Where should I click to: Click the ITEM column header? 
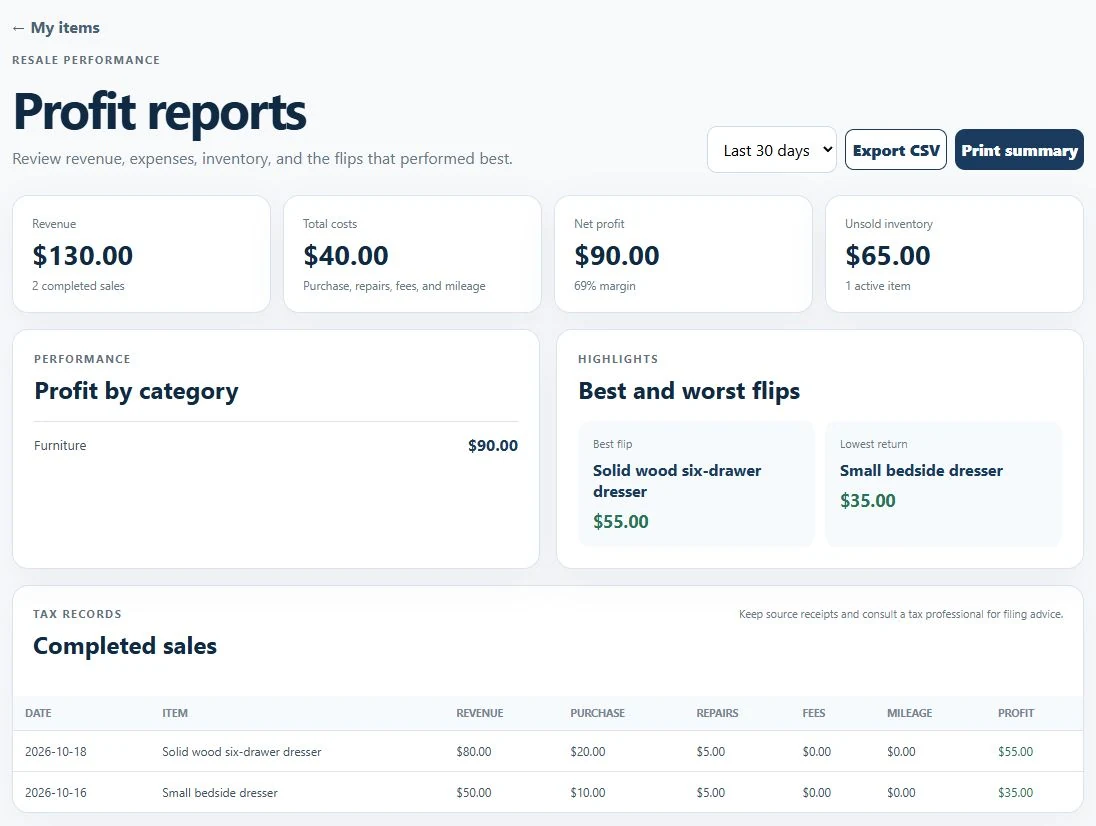(x=175, y=713)
